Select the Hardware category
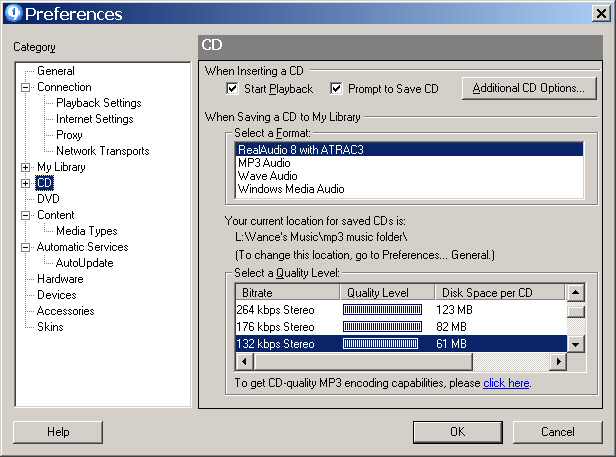 [60, 279]
